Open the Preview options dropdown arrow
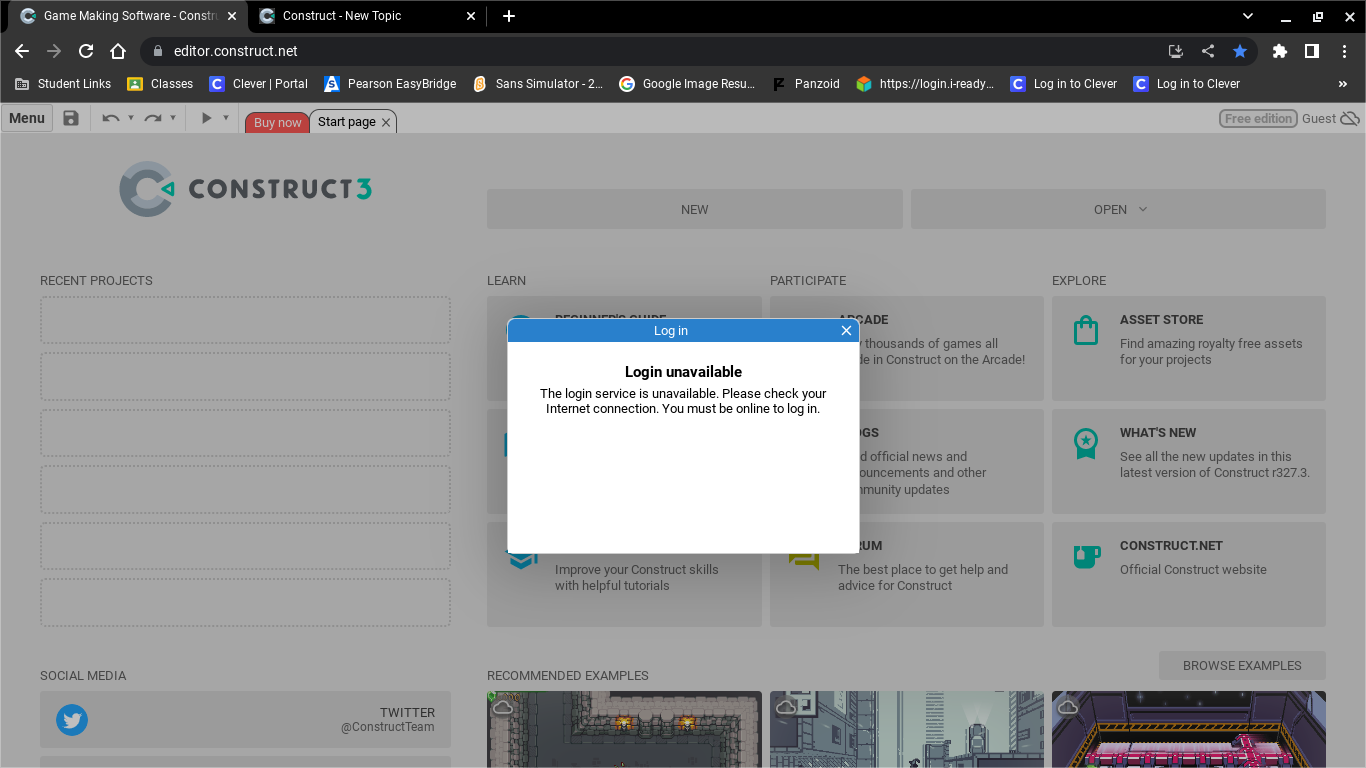 point(226,118)
